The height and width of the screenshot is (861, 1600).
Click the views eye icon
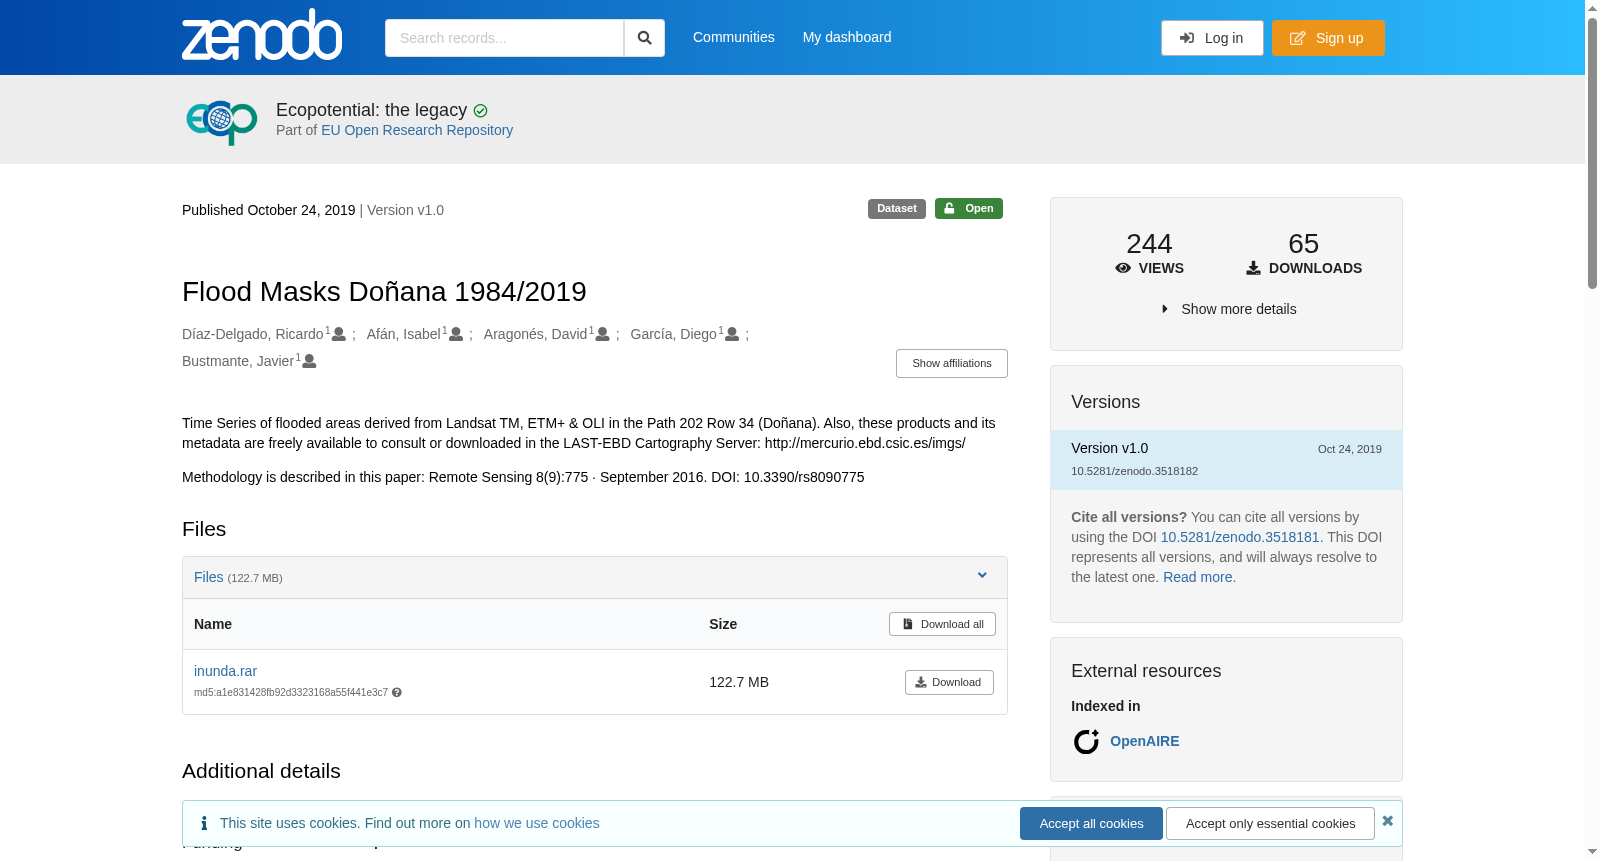(1123, 268)
